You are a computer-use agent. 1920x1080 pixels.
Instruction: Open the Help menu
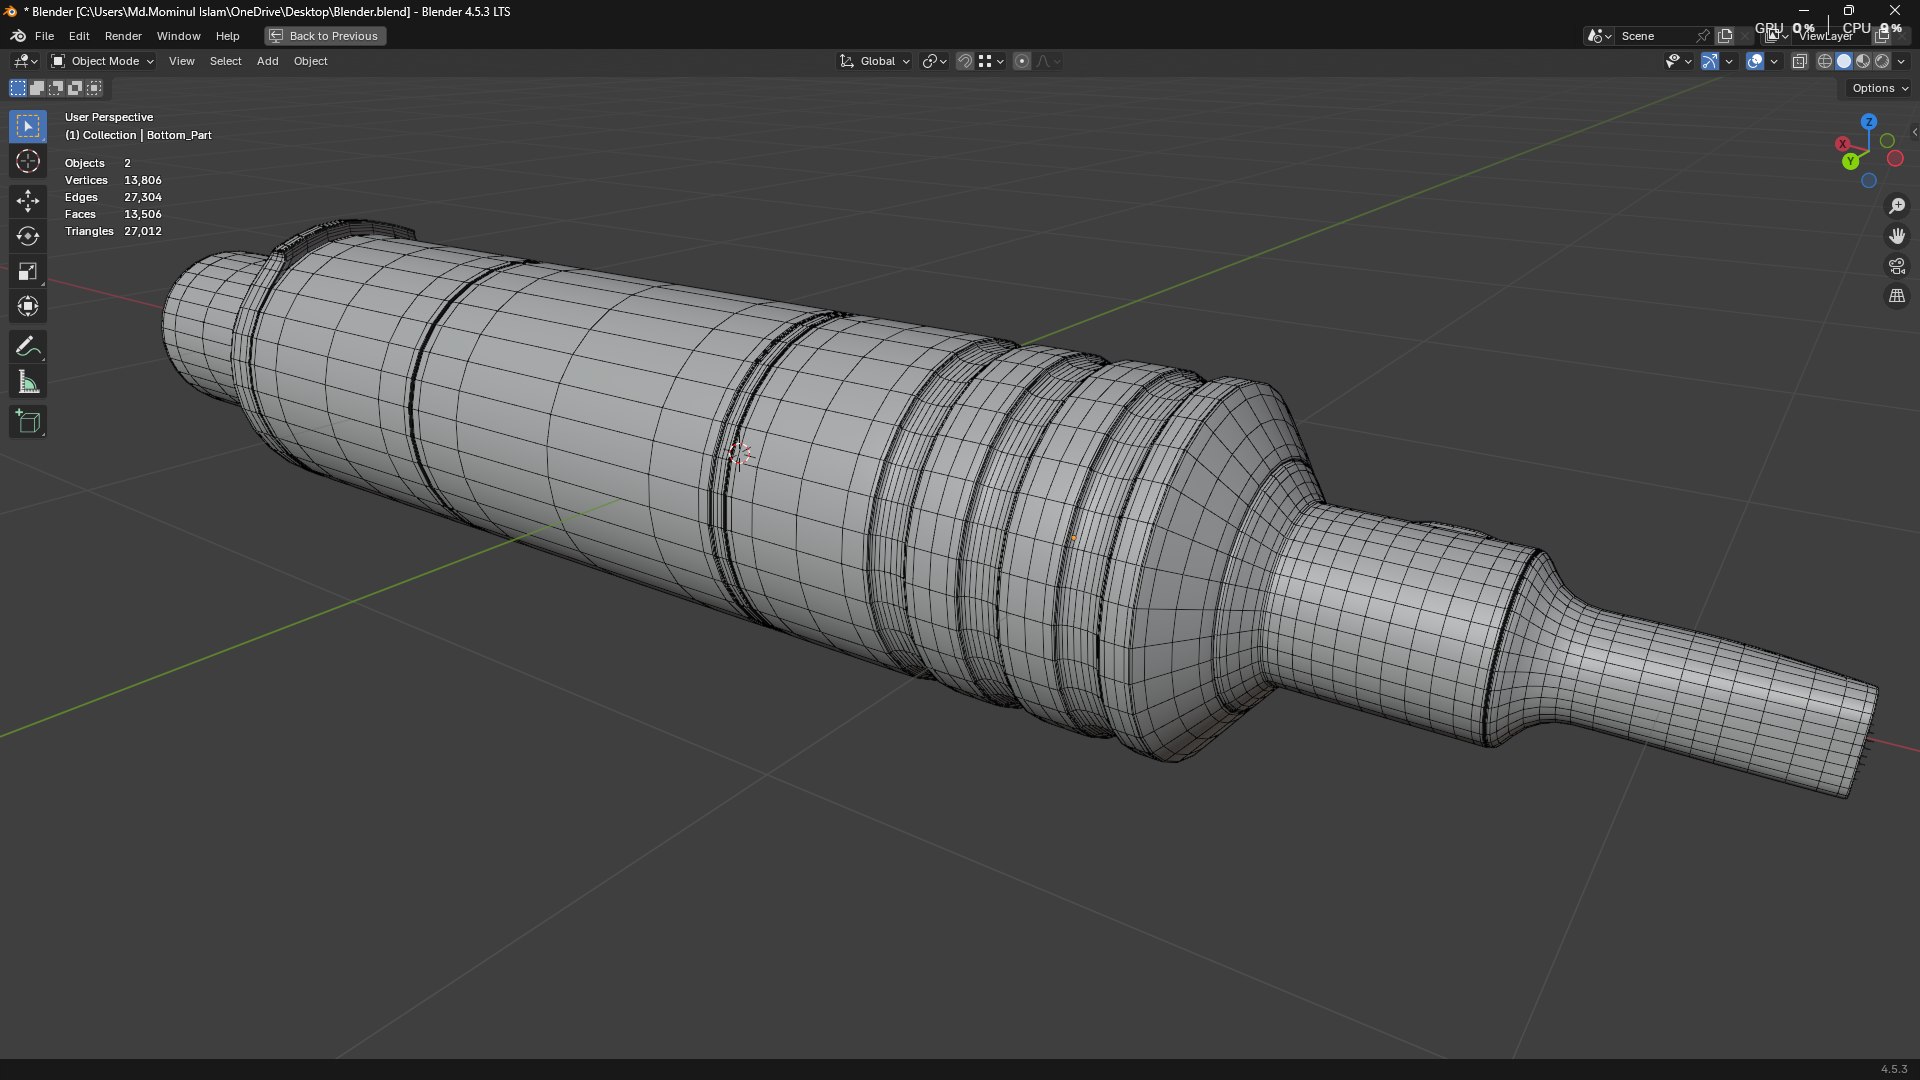coord(227,36)
